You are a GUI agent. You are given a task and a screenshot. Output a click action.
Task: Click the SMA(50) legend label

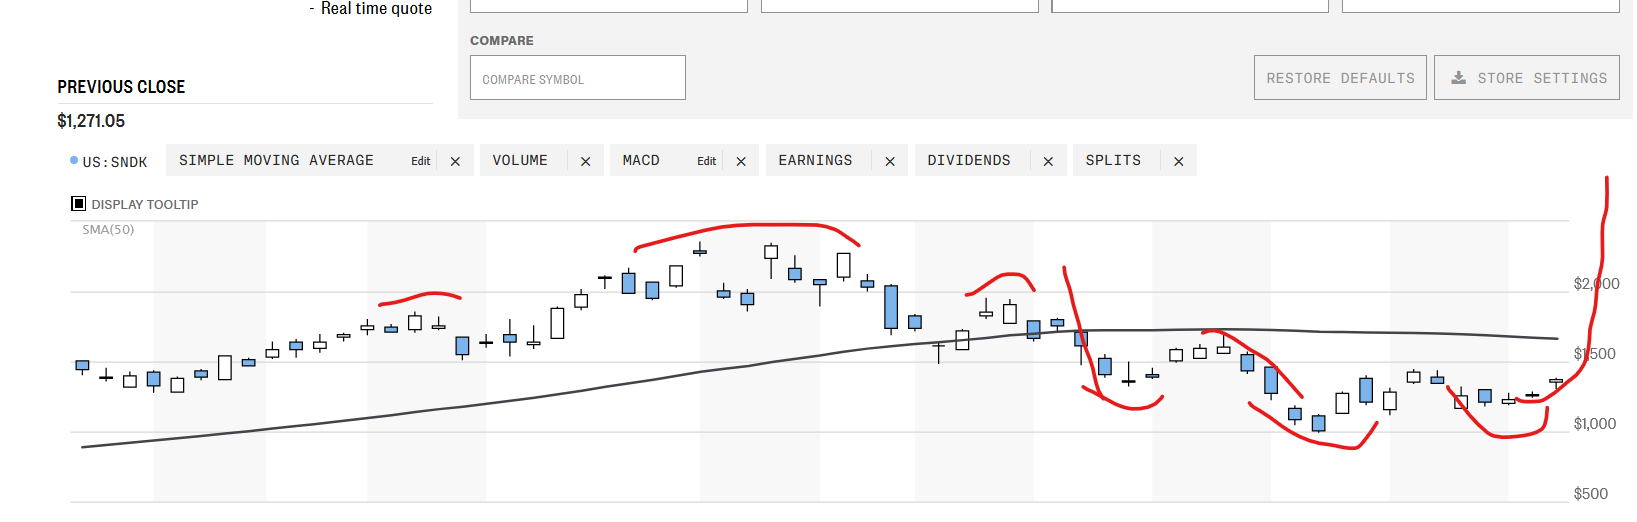(108, 229)
